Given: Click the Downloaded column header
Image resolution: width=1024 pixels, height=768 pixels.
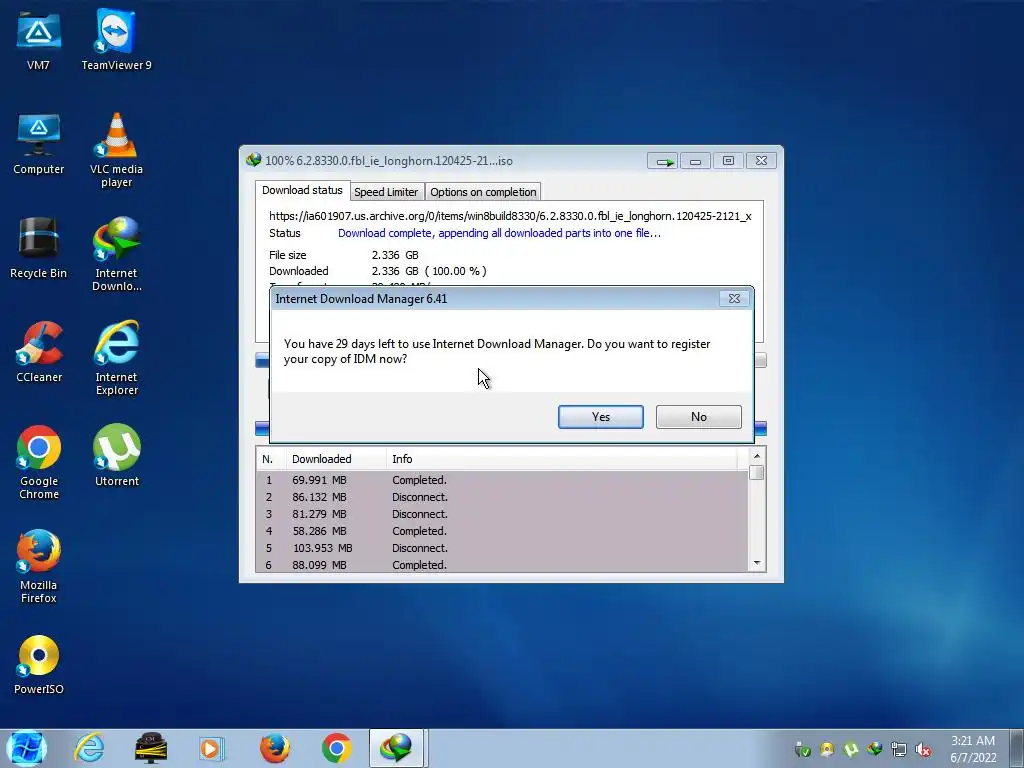Looking at the screenshot, I should 336,459.
